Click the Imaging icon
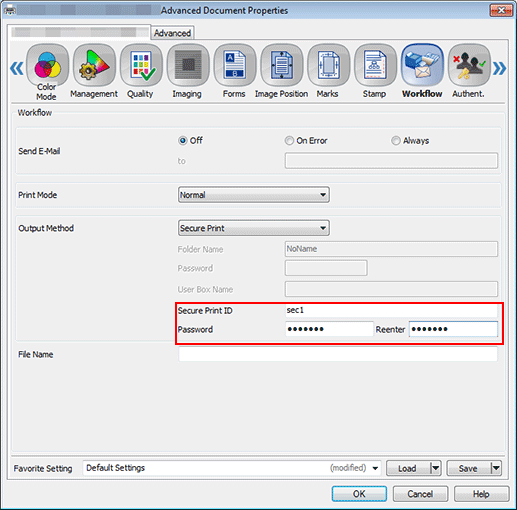The height and width of the screenshot is (510, 517). pos(188,65)
